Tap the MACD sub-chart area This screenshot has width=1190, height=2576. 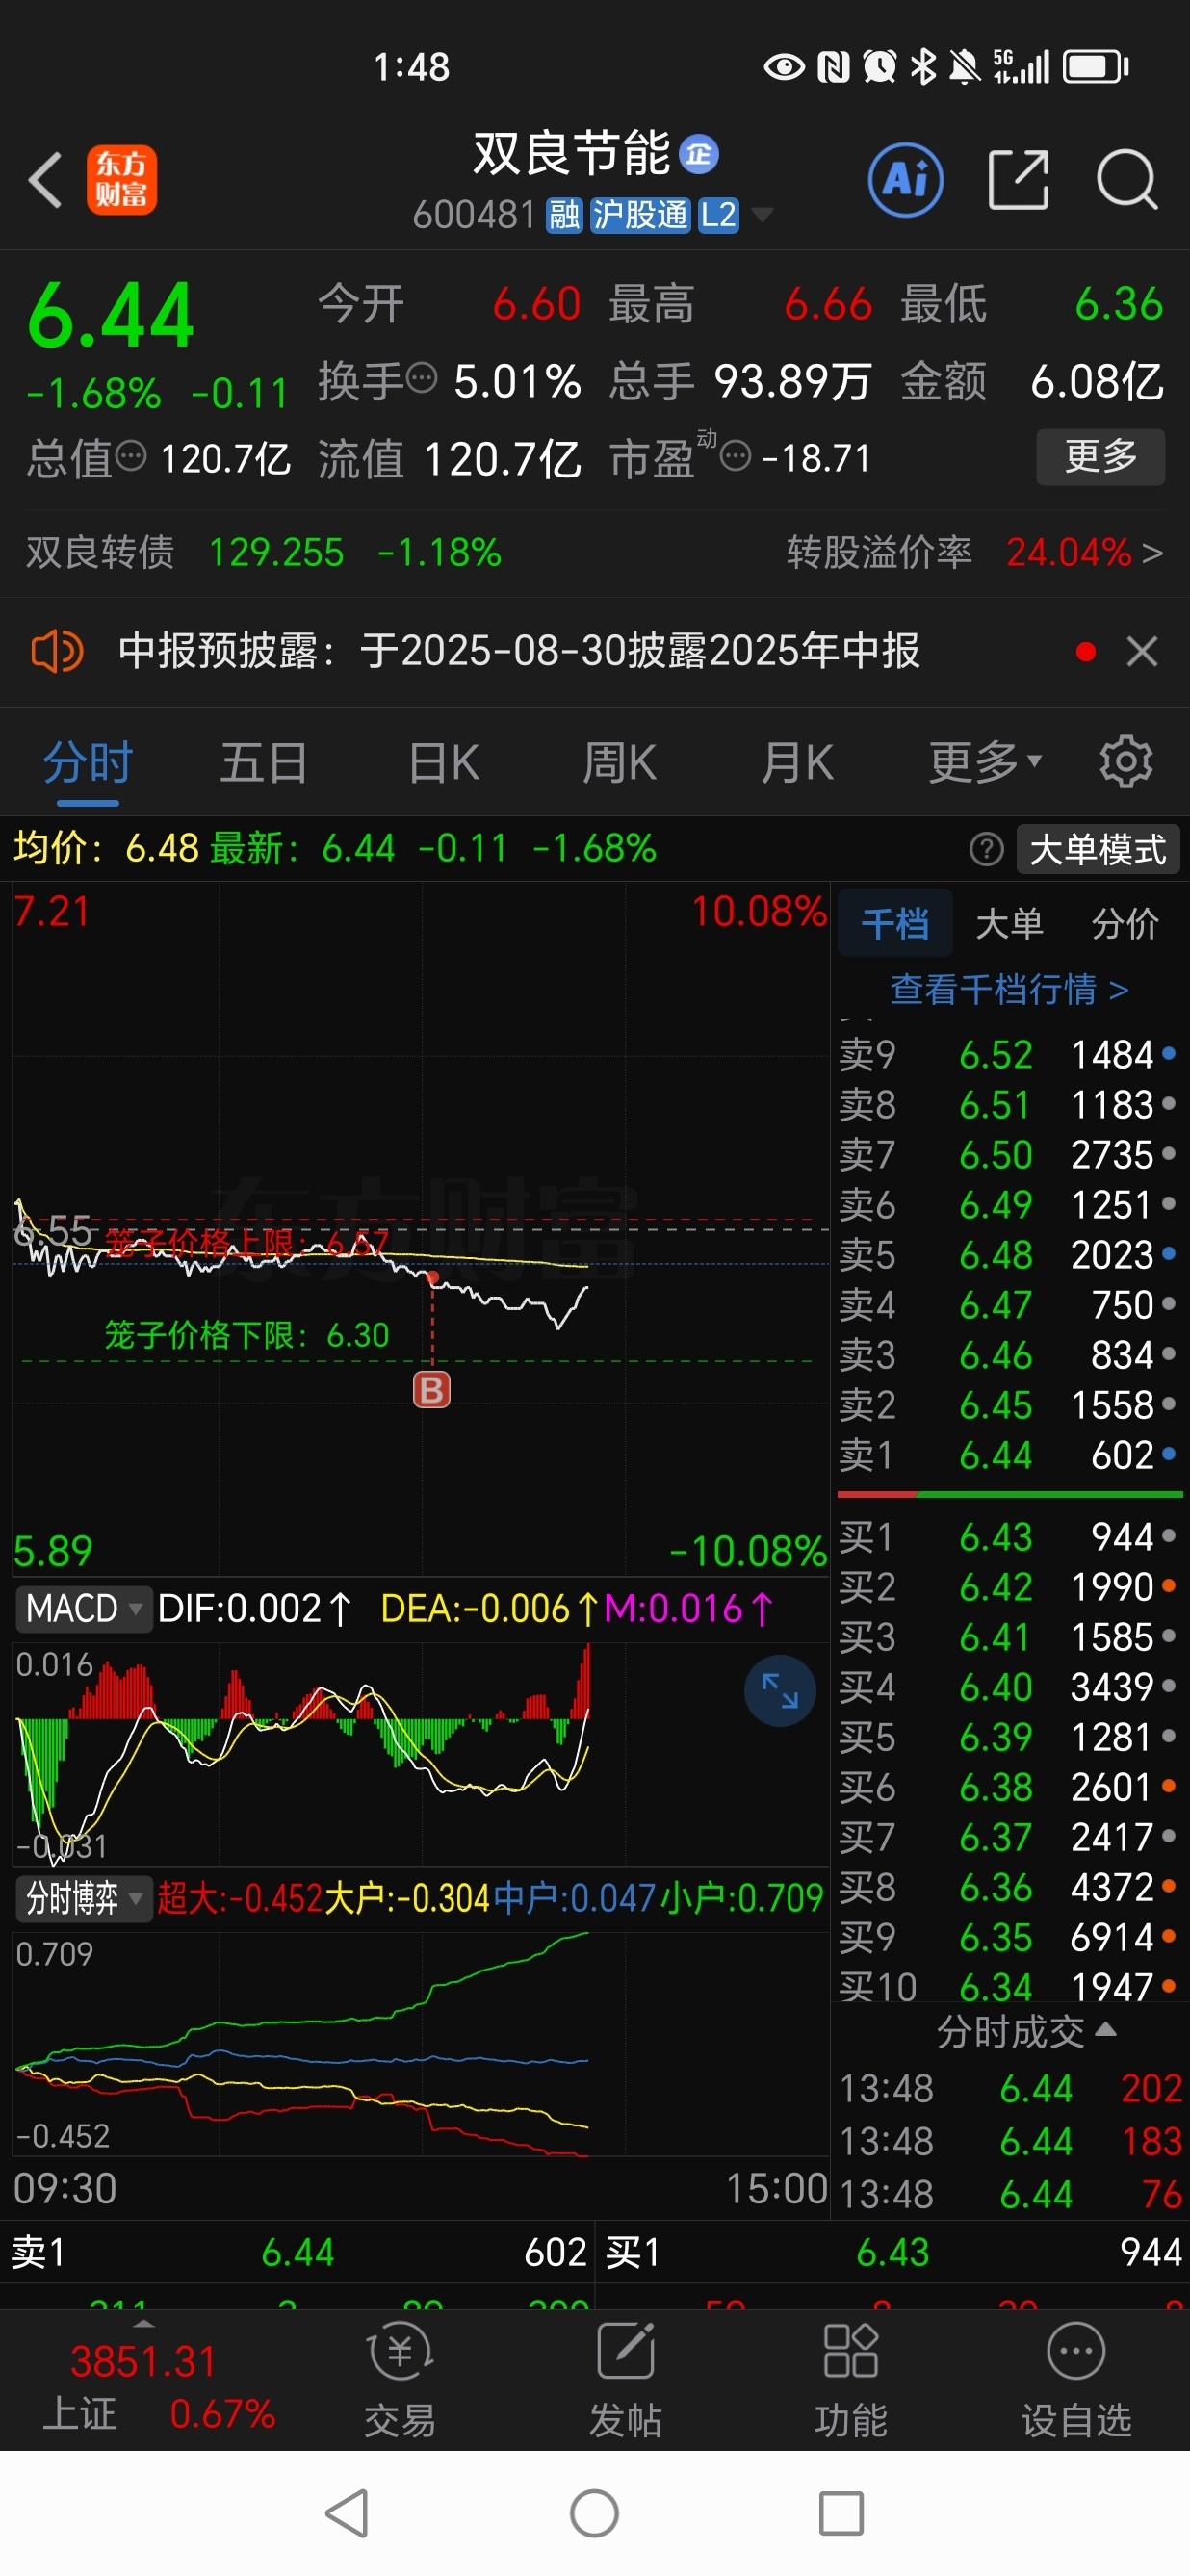(420, 1752)
